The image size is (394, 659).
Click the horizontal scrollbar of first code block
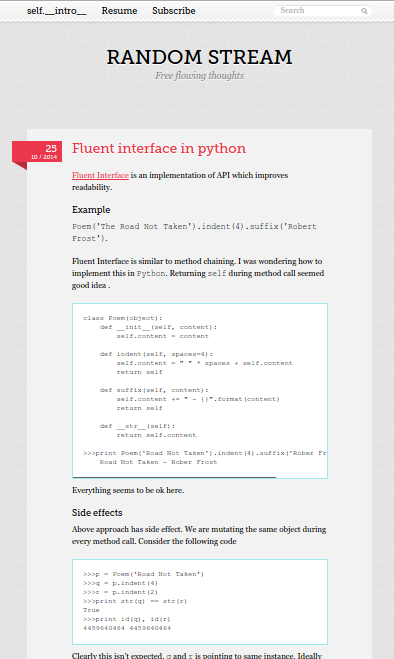(x=174, y=477)
